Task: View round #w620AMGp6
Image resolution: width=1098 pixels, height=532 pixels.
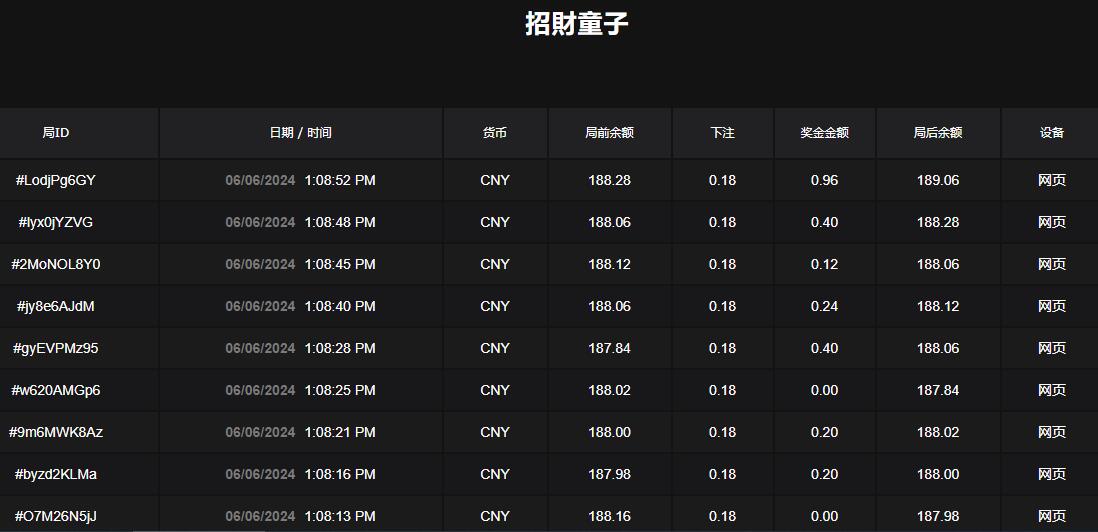Action: click(56, 390)
